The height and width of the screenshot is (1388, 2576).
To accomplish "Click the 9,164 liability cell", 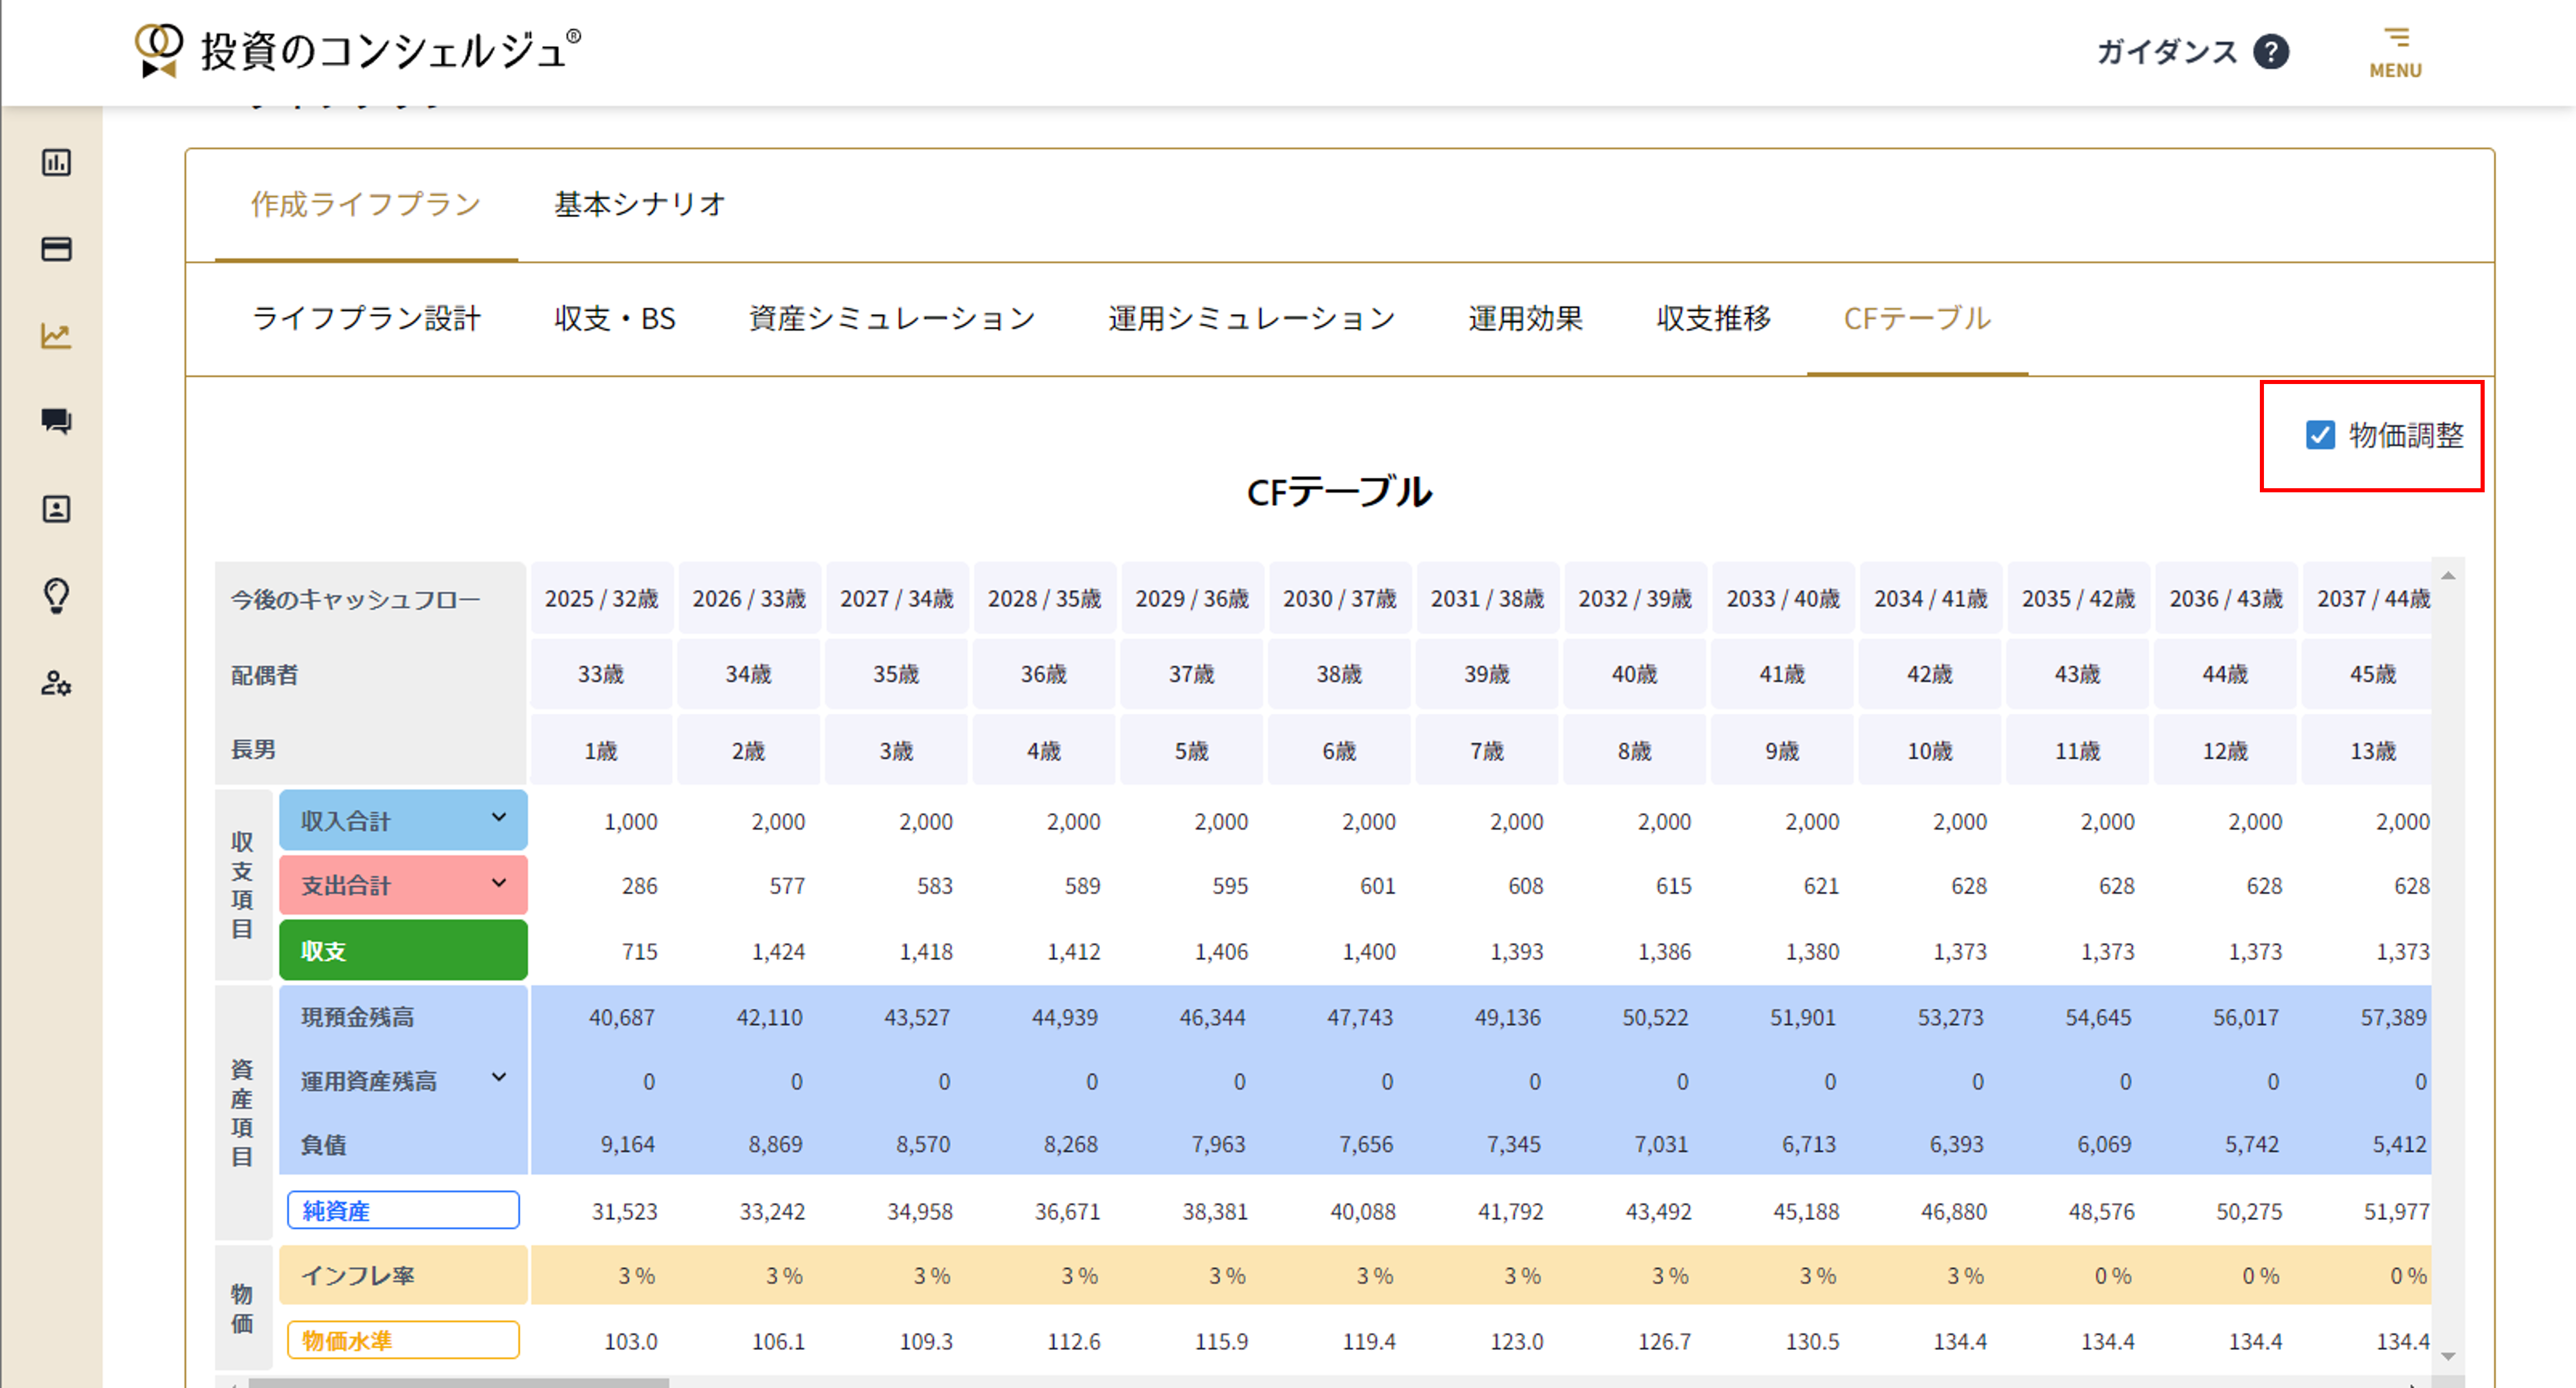I will (627, 1144).
